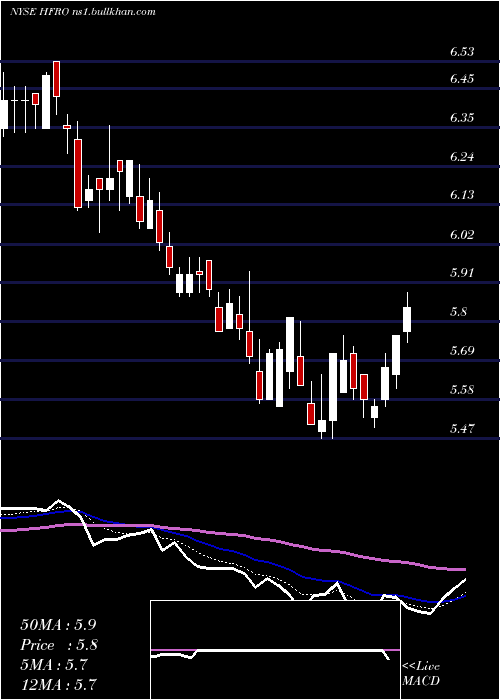Viewport: 500px width, 700px height.
Task: Click the 6.13 price axis label
Action: click(462, 195)
